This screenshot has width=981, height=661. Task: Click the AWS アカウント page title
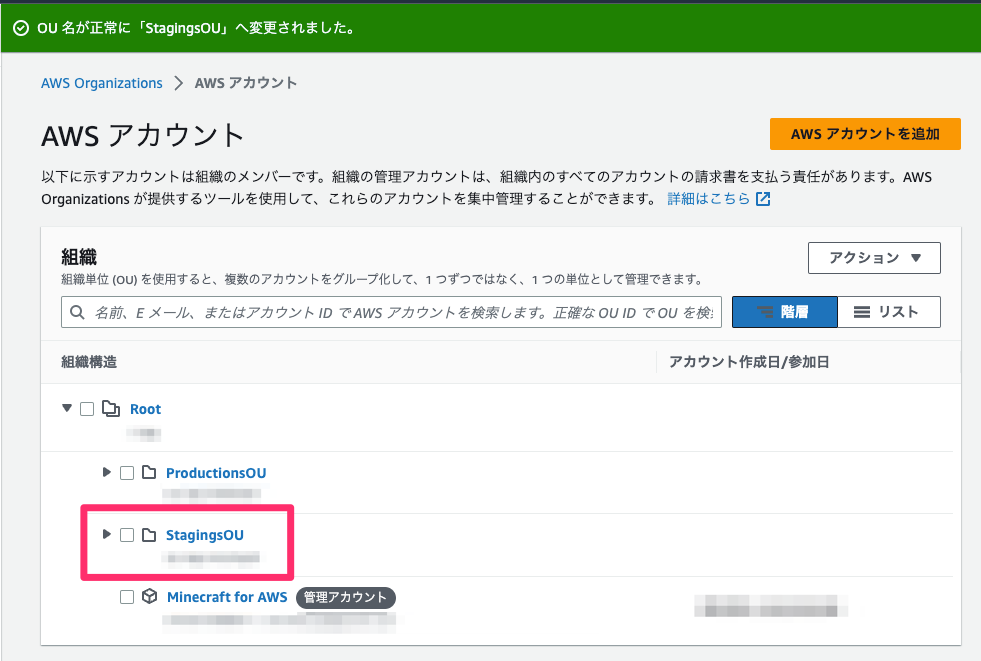pos(143,136)
